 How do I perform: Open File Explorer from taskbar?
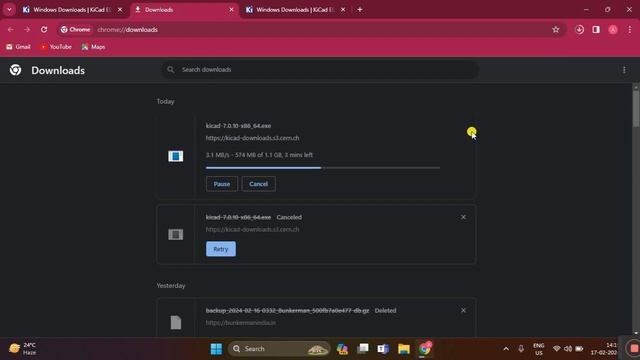(x=404, y=349)
